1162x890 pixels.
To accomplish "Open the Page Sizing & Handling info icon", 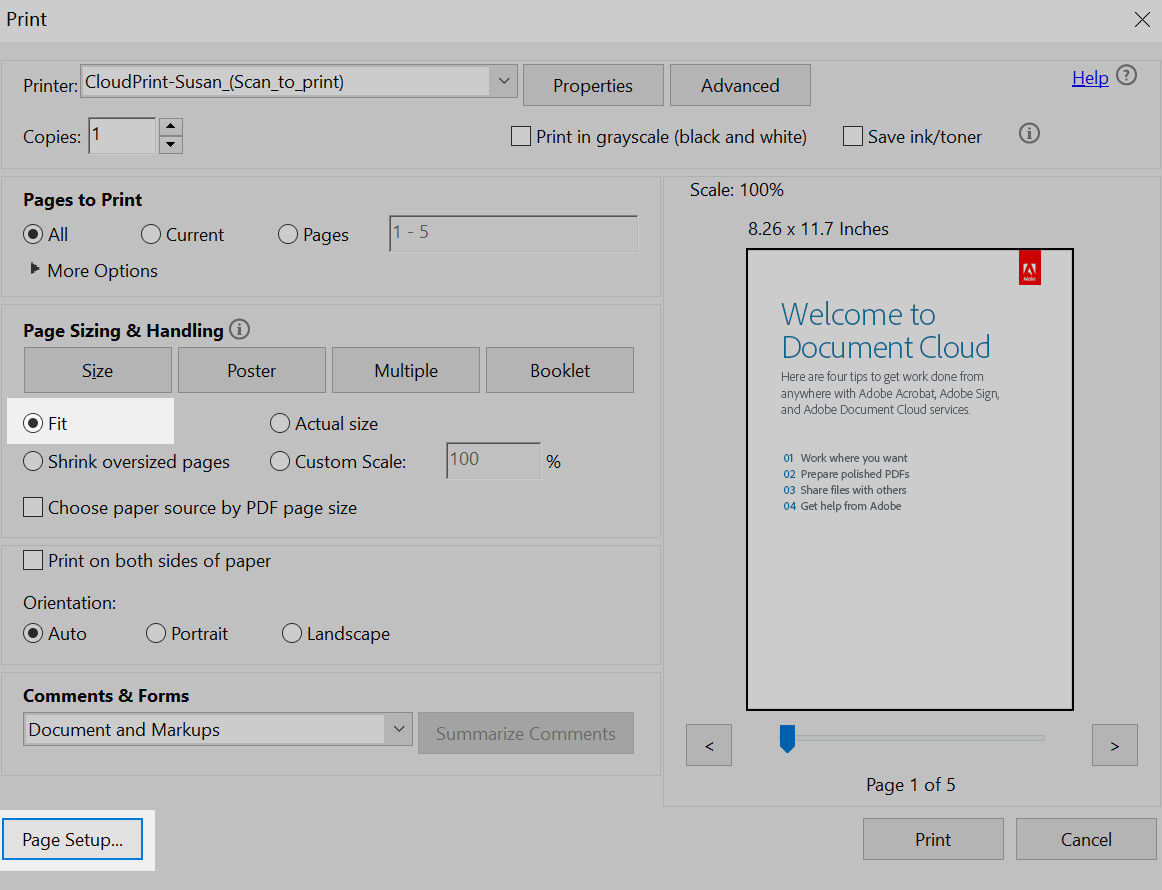I will [239, 329].
